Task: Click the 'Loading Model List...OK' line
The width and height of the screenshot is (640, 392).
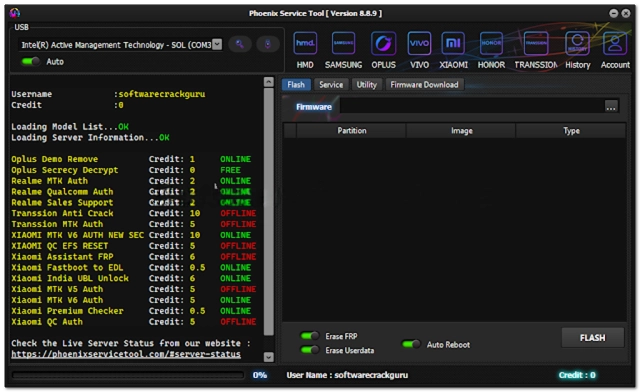Action: point(70,127)
